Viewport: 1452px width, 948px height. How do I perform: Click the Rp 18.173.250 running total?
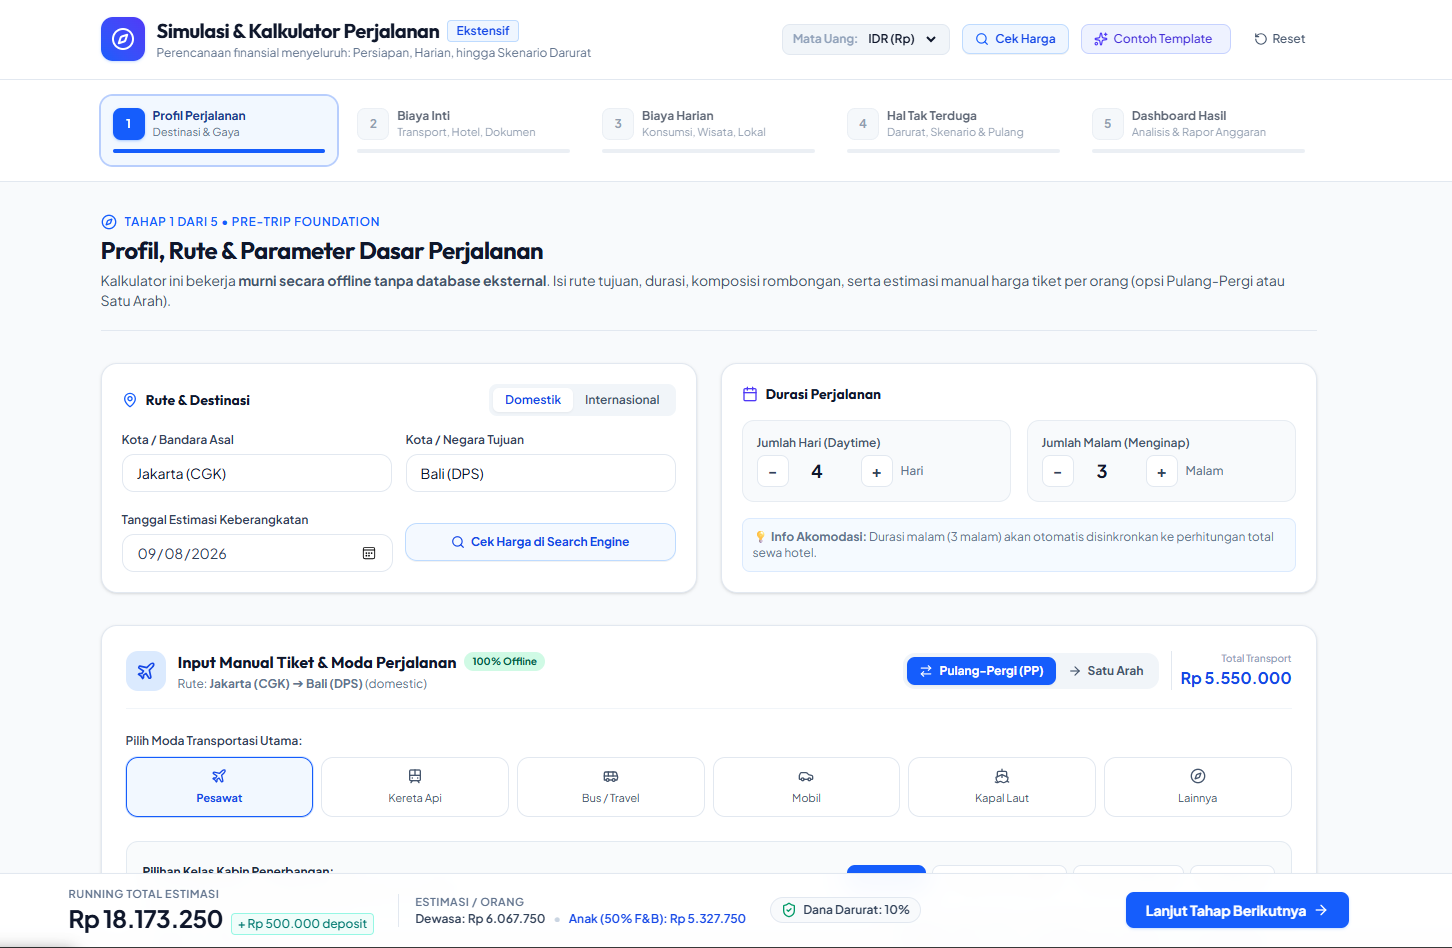(x=146, y=919)
